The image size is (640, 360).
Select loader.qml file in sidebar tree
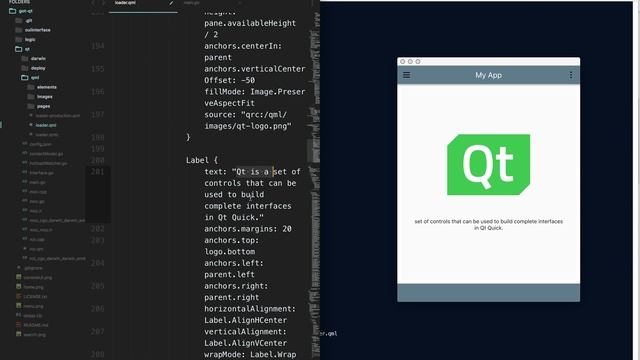point(46,125)
